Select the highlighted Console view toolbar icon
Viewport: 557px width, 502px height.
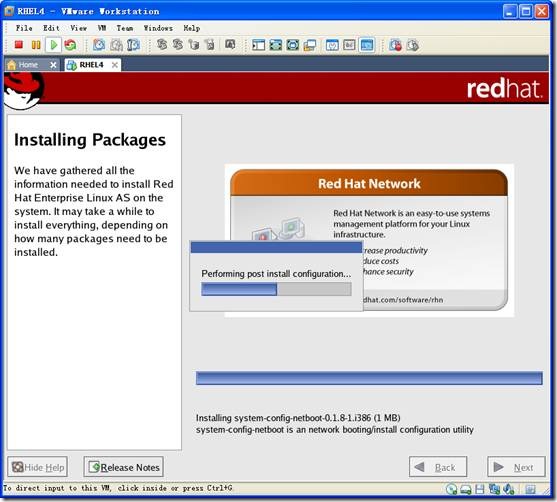367,45
